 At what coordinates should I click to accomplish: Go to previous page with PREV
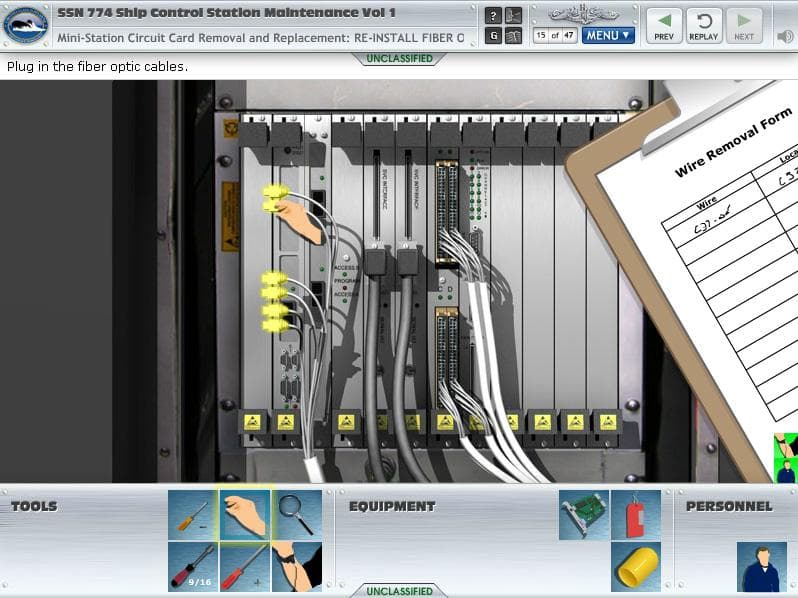664,25
